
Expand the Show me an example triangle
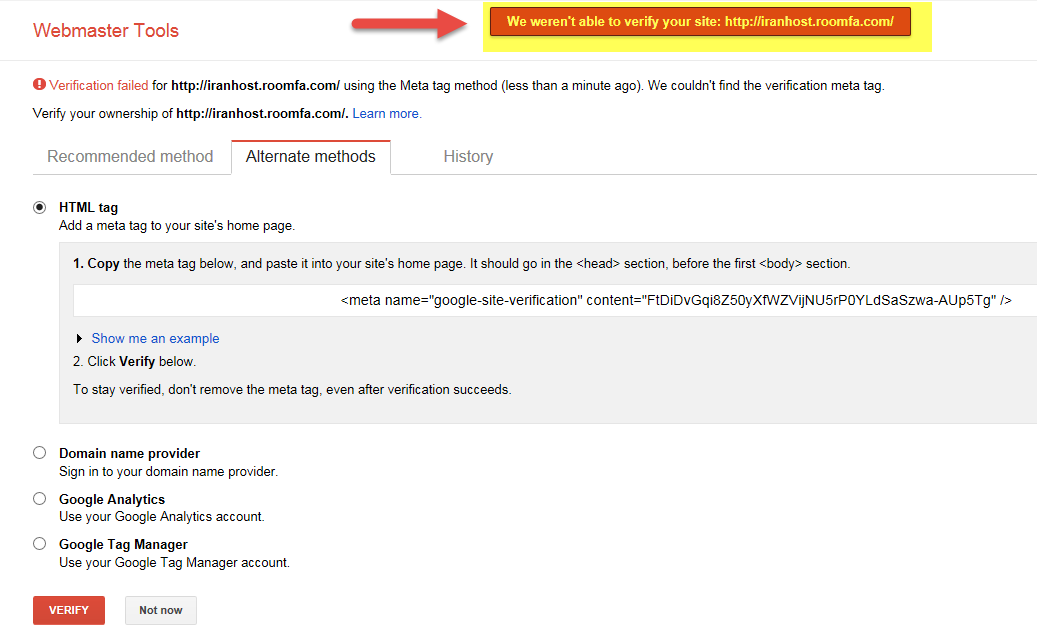pyautogui.click(x=80, y=339)
